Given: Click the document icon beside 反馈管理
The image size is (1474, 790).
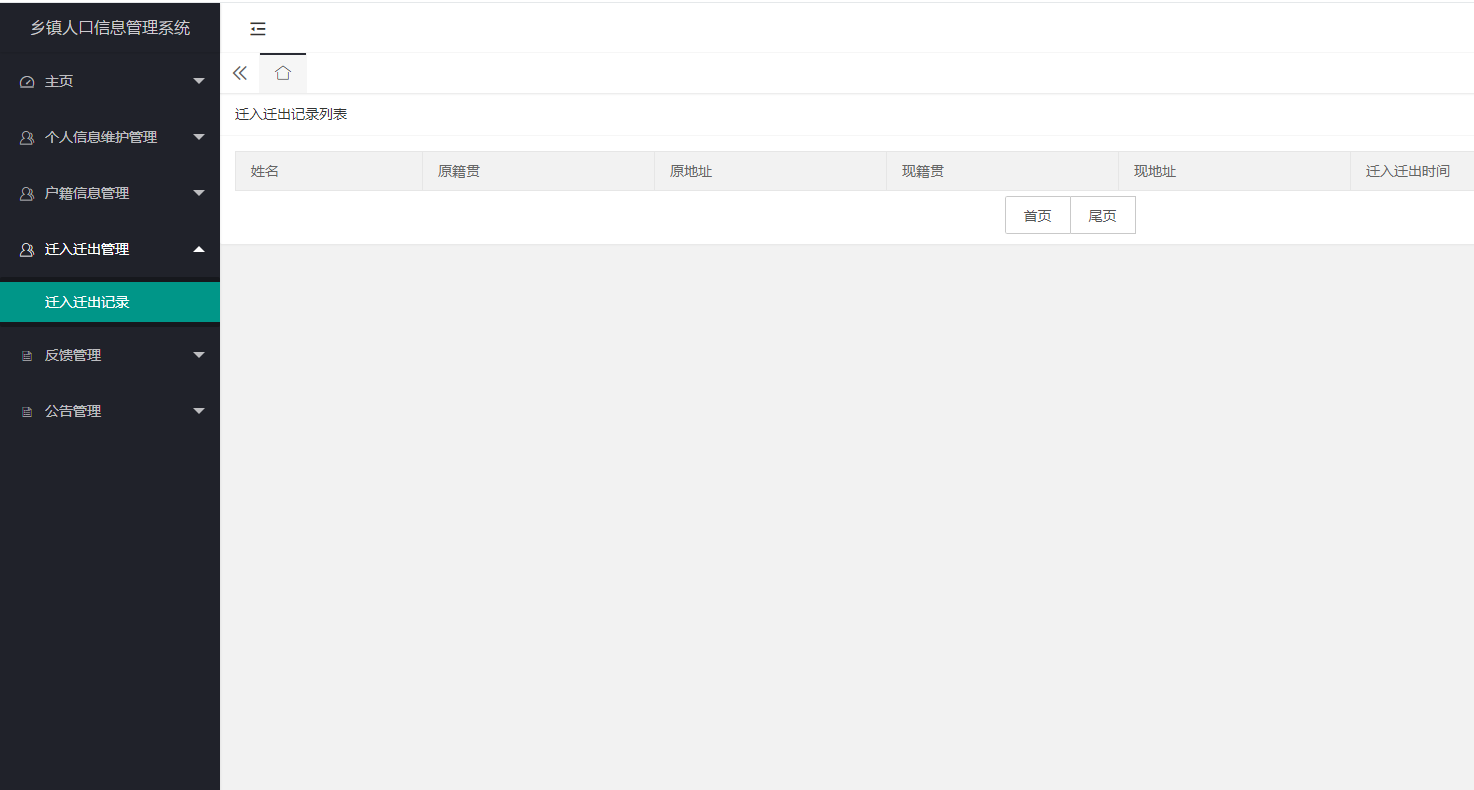Looking at the screenshot, I should [27, 356].
